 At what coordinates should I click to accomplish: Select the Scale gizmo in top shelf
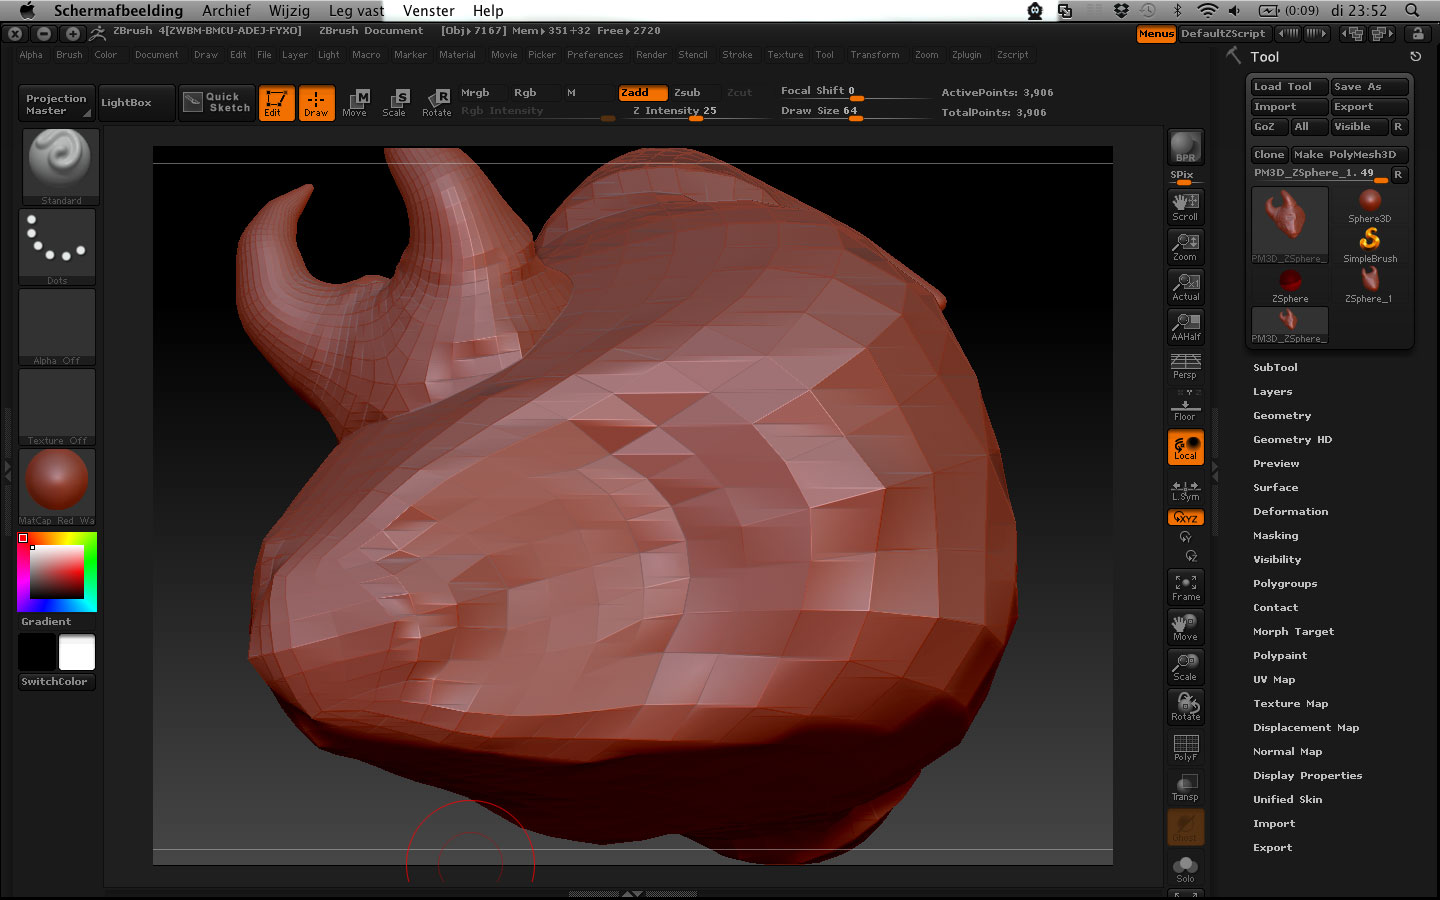click(x=395, y=102)
